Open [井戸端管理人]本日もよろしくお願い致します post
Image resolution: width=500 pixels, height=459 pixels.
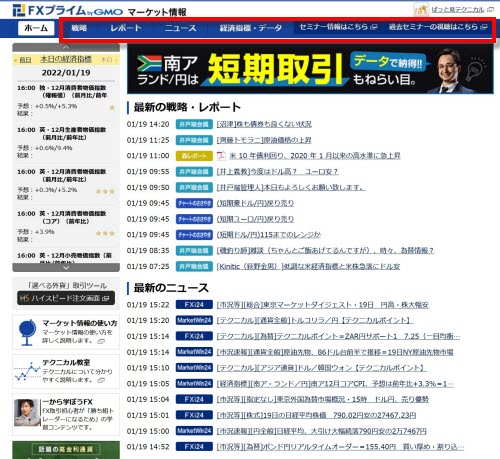(291, 187)
